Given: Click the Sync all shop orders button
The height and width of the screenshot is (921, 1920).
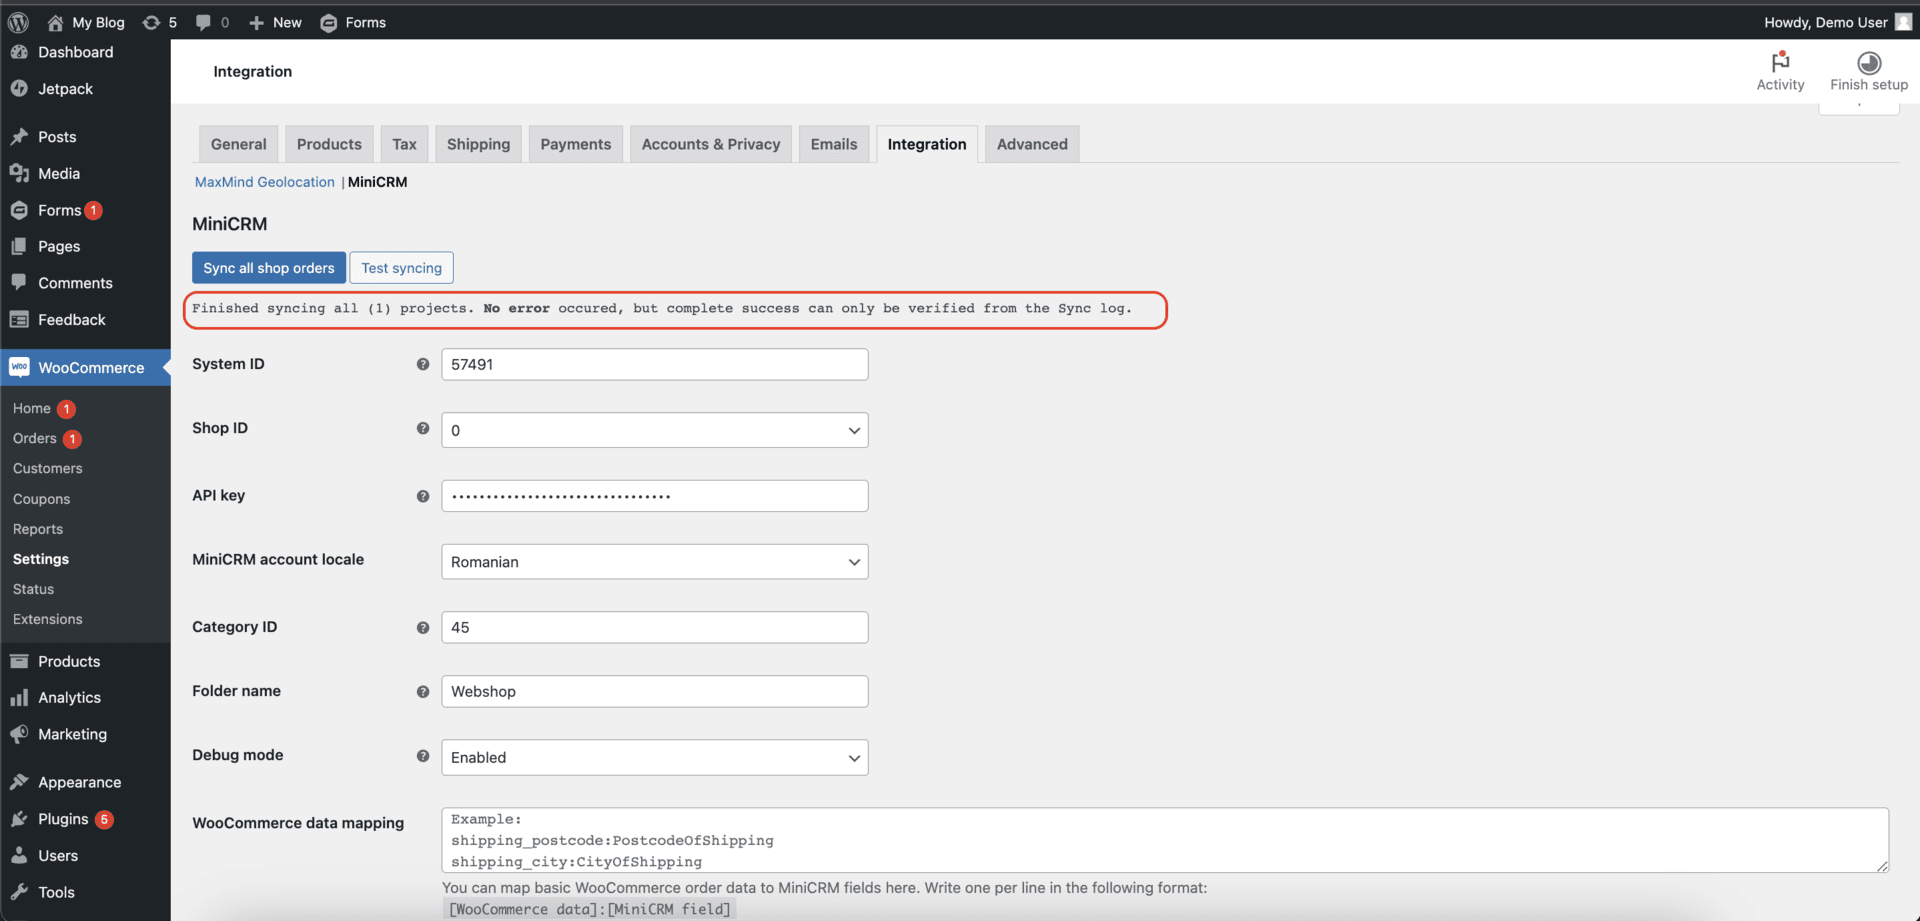Looking at the screenshot, I should click(269, 268).
